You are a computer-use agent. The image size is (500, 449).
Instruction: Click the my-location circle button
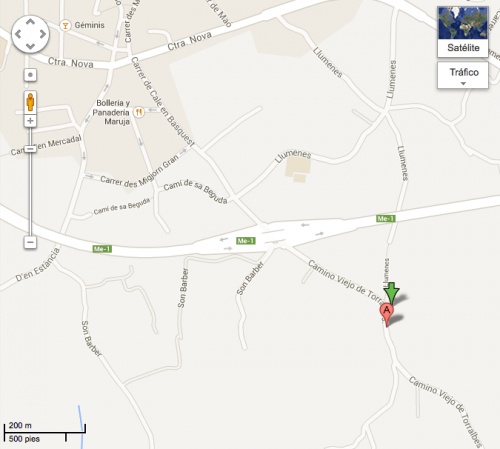pos(30,75)
